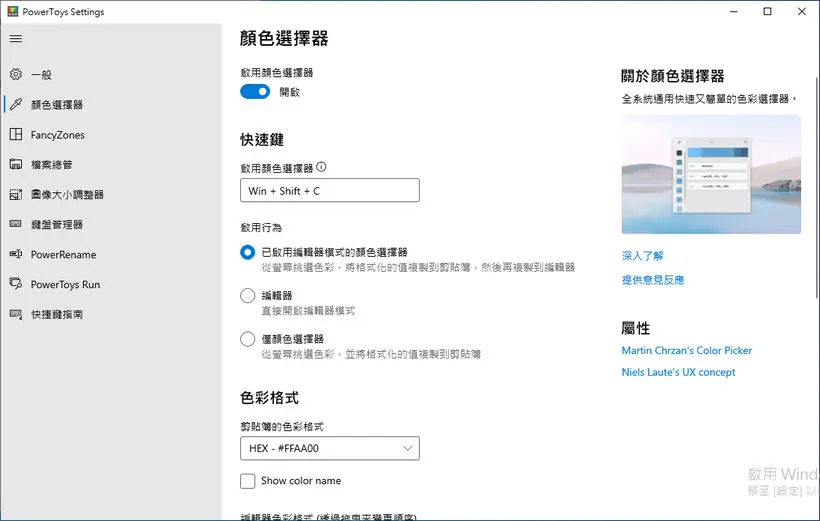Click the PowerRename icon
The height and width of the screenshot is (521, 820).
click(16, 254)
